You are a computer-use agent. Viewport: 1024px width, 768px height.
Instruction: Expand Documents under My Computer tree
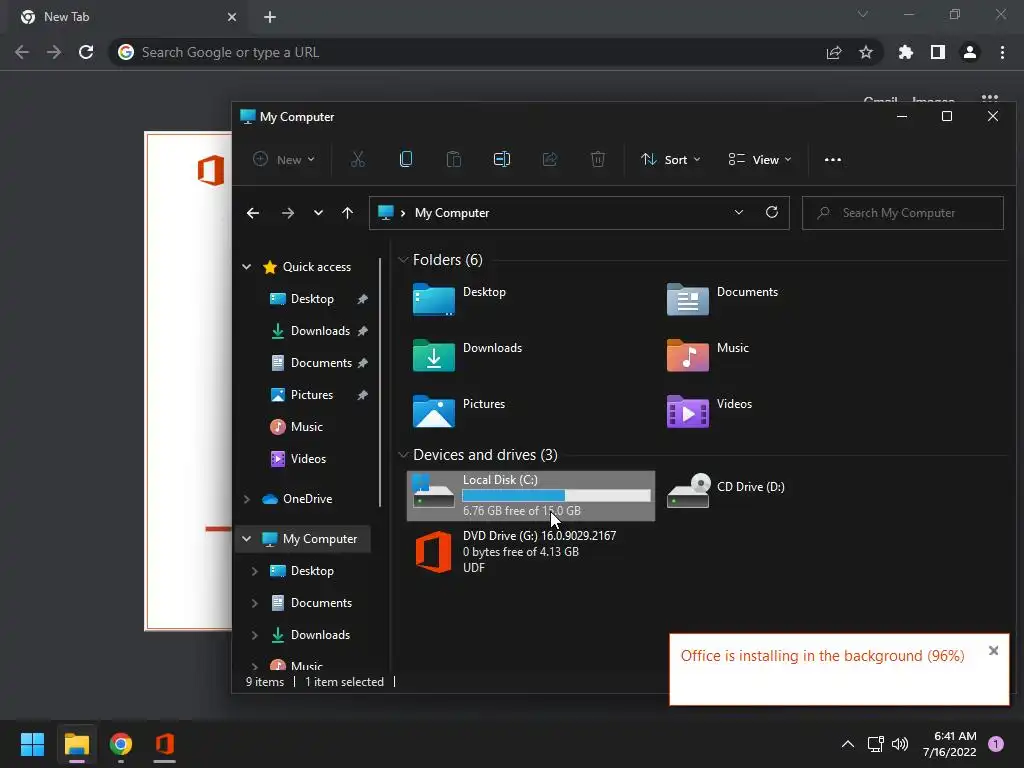point(255,603)
